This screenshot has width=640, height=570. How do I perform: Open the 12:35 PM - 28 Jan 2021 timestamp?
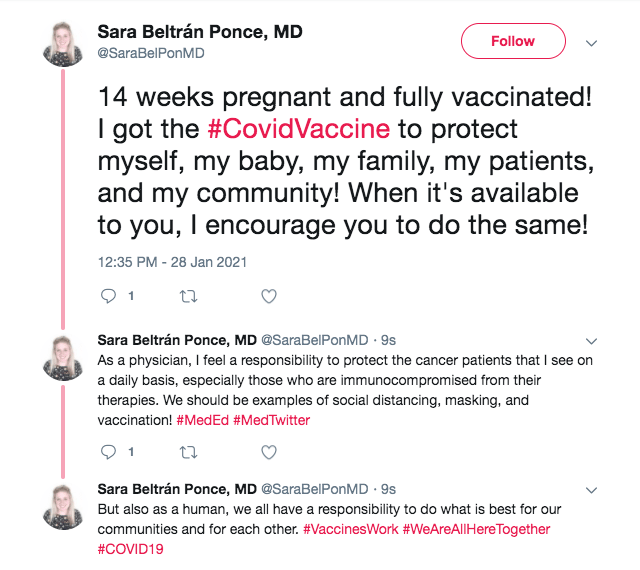pyautogui.click(x=172, y=263)
